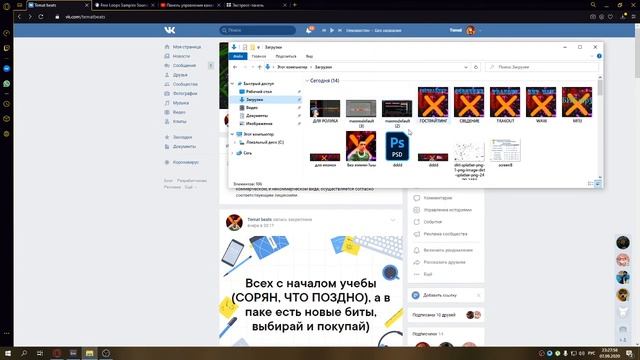Click the VK search field

pos(258,30)
